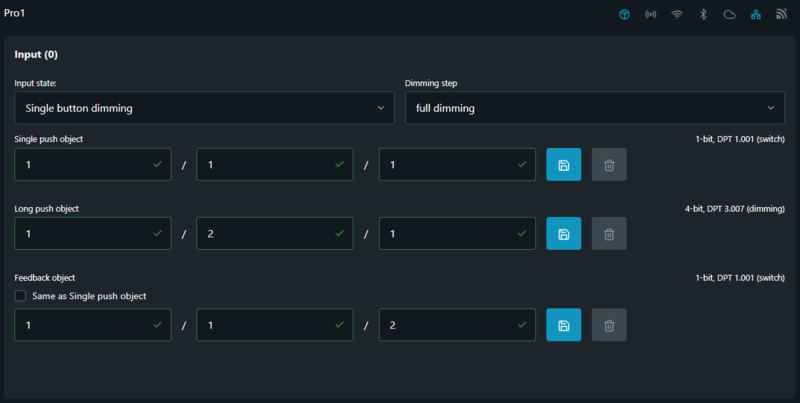The width and height of the screenshot is (800, 403).
Task: Click the RSS feed icon
Action: coord(781,15)
